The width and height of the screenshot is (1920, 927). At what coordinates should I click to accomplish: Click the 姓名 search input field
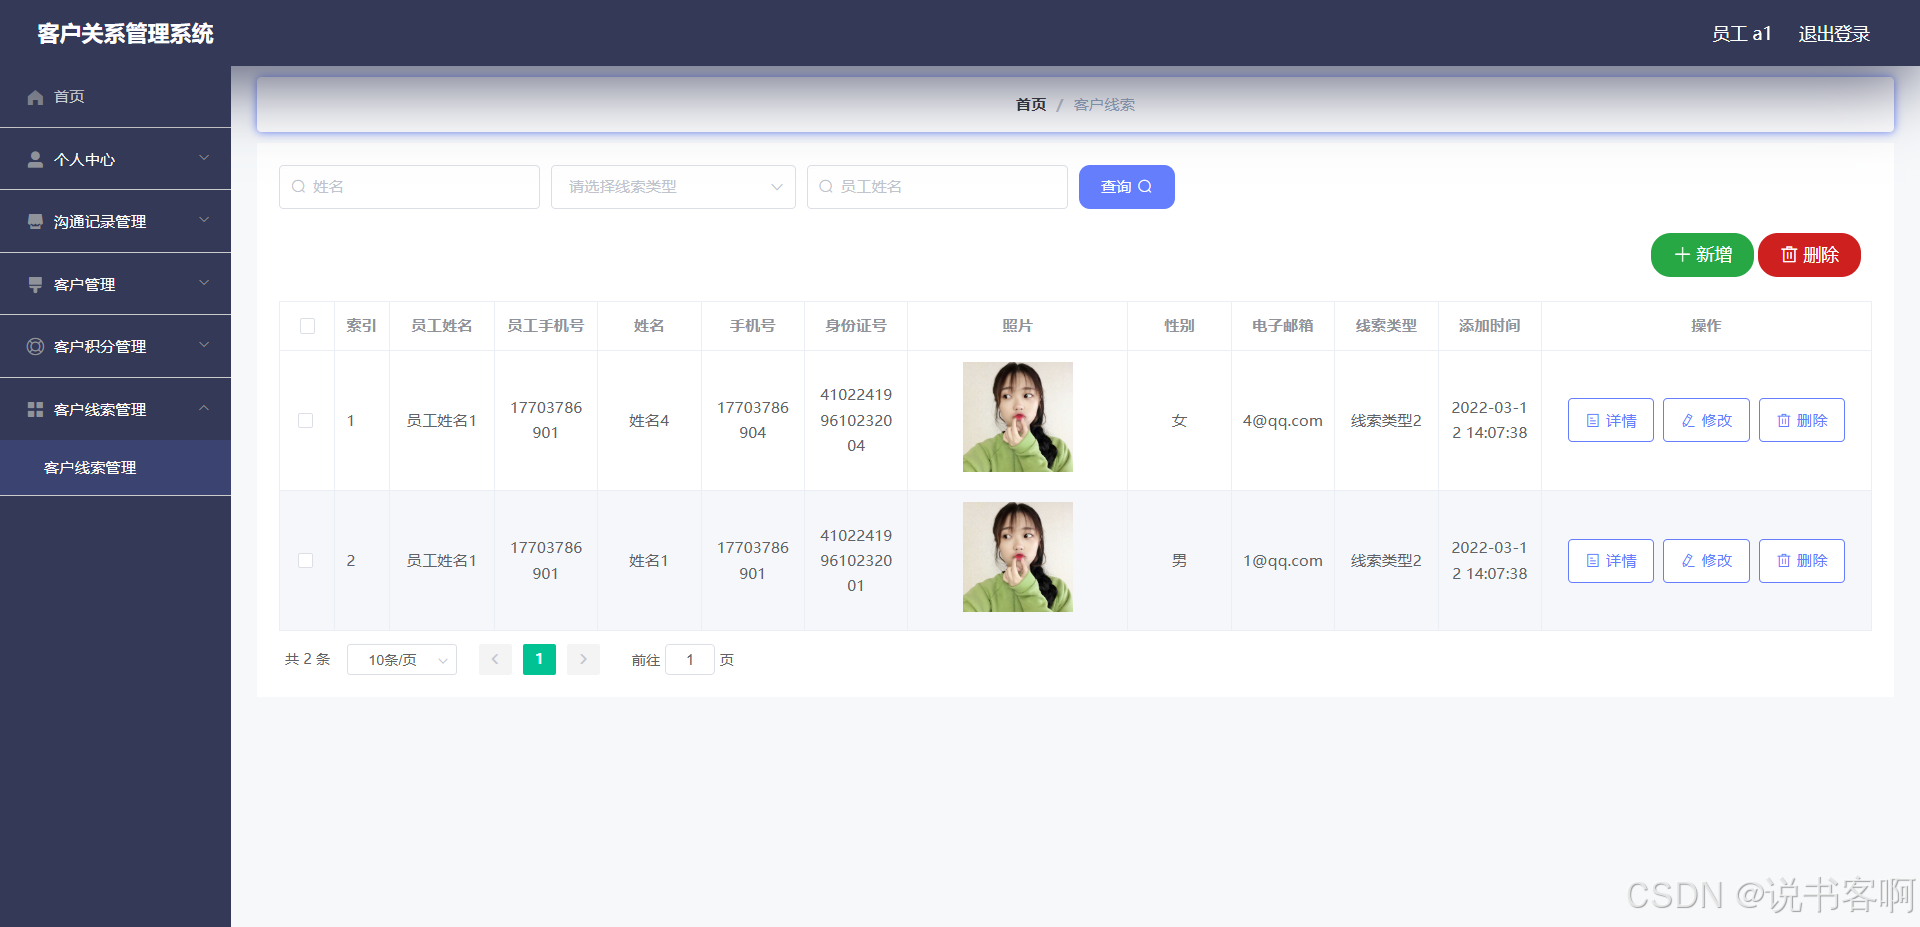409,187
